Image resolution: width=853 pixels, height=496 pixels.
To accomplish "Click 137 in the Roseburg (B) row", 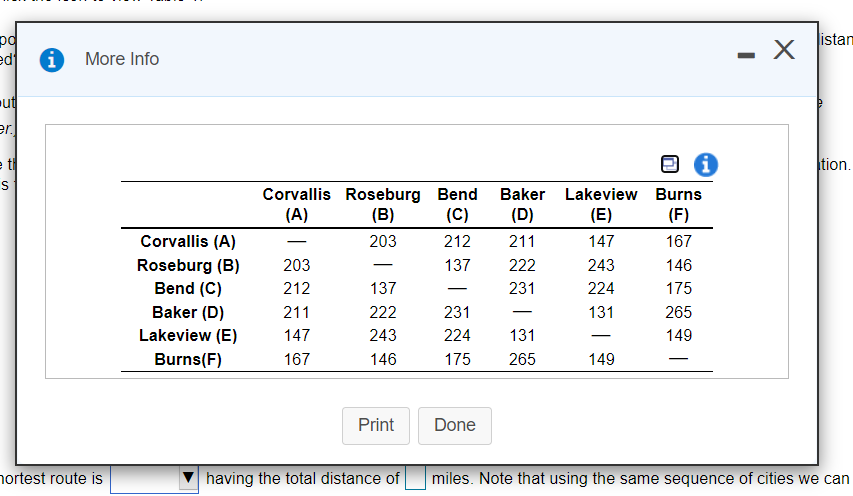I will [x=458, y=265].
